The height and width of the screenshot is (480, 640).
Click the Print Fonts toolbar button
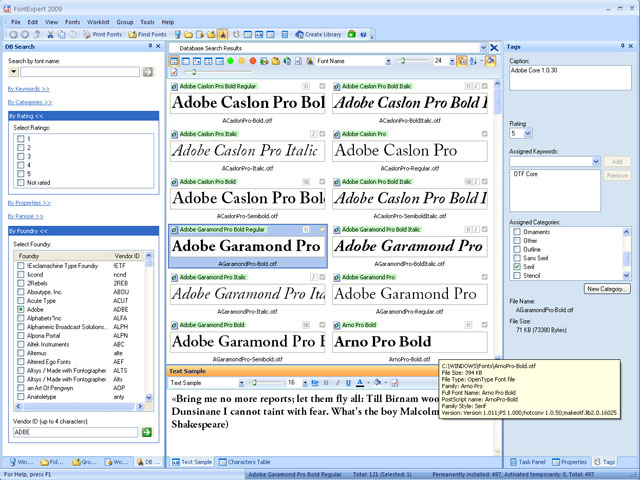(102, 35)
